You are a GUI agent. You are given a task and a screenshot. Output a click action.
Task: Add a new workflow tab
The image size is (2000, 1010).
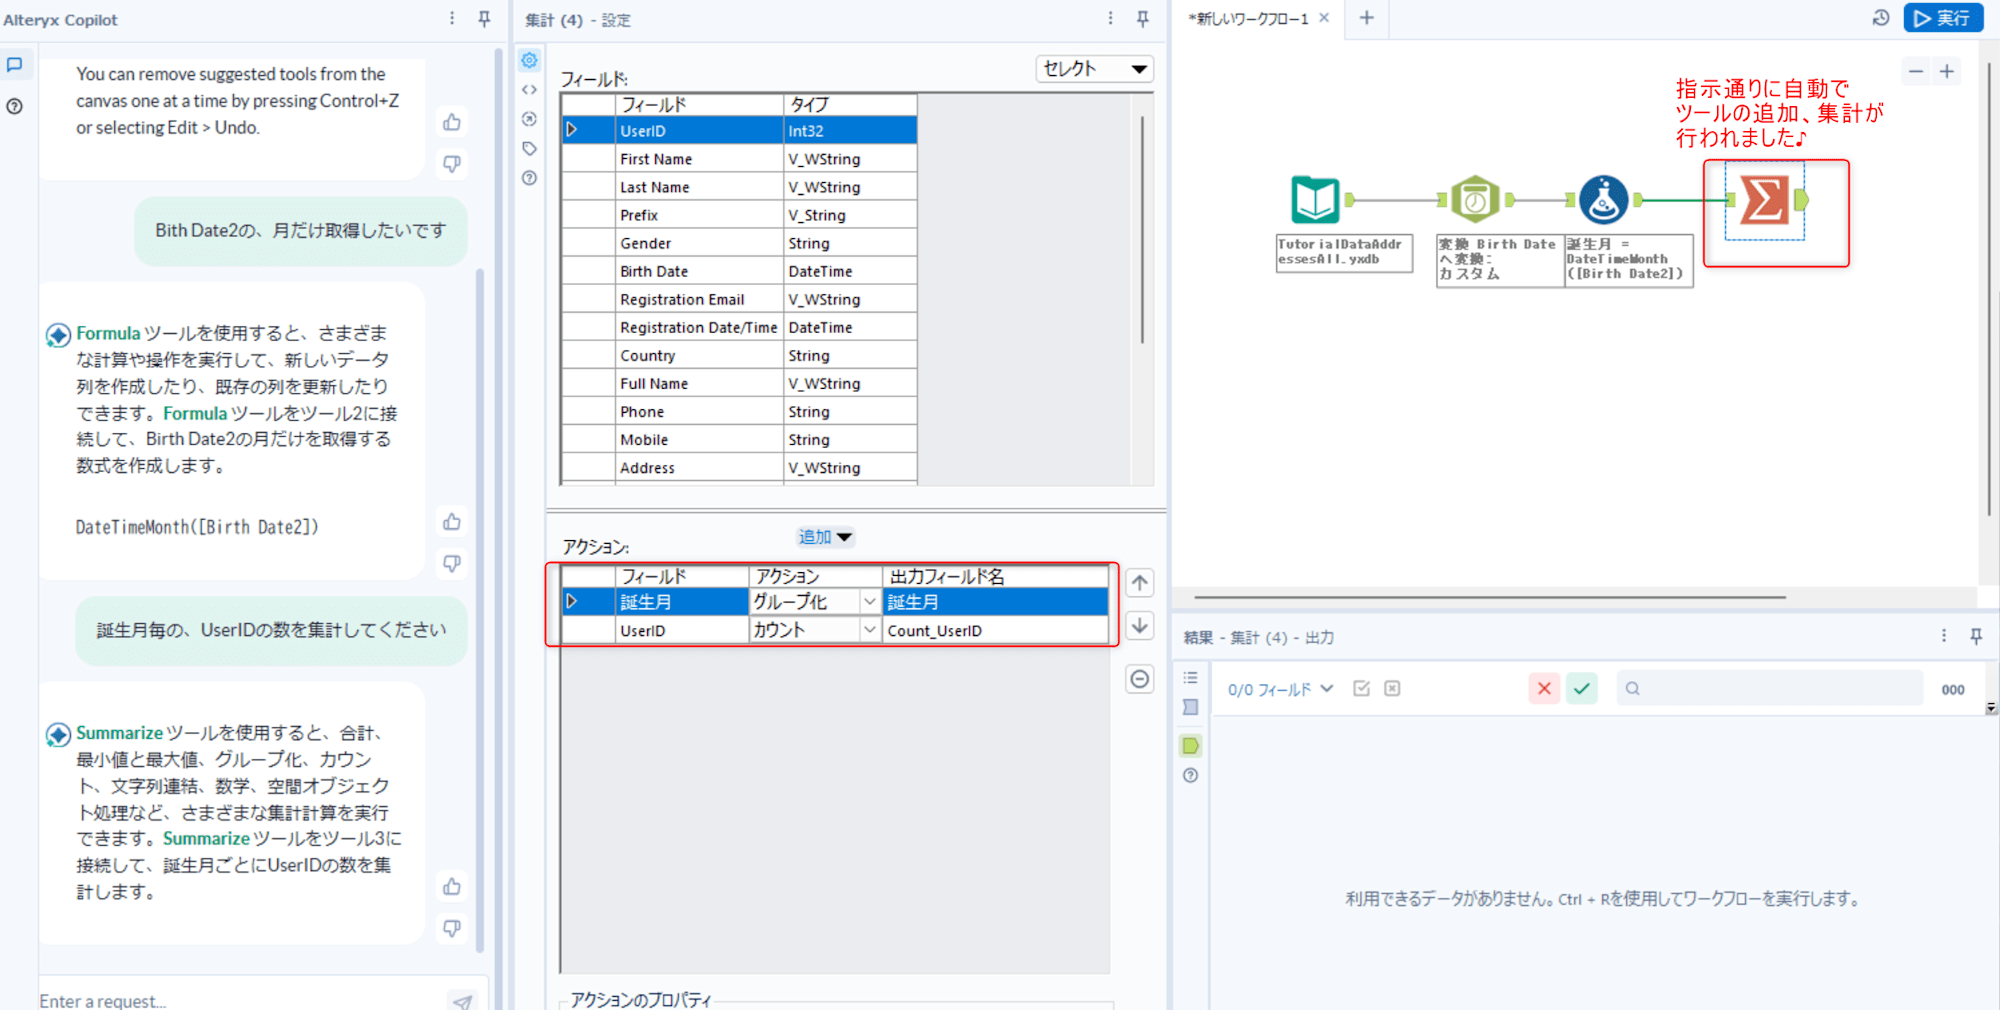coord(1367,18)
